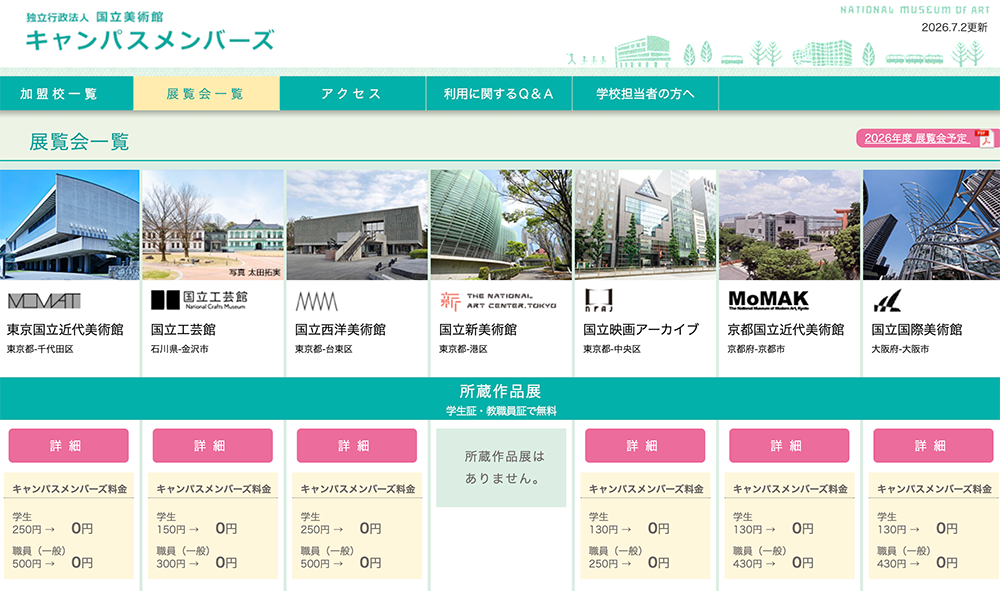This screenshot has width=1000, height=591.
Task: Open the 国立国際美術館 building photo
Action: pos(931,224)
